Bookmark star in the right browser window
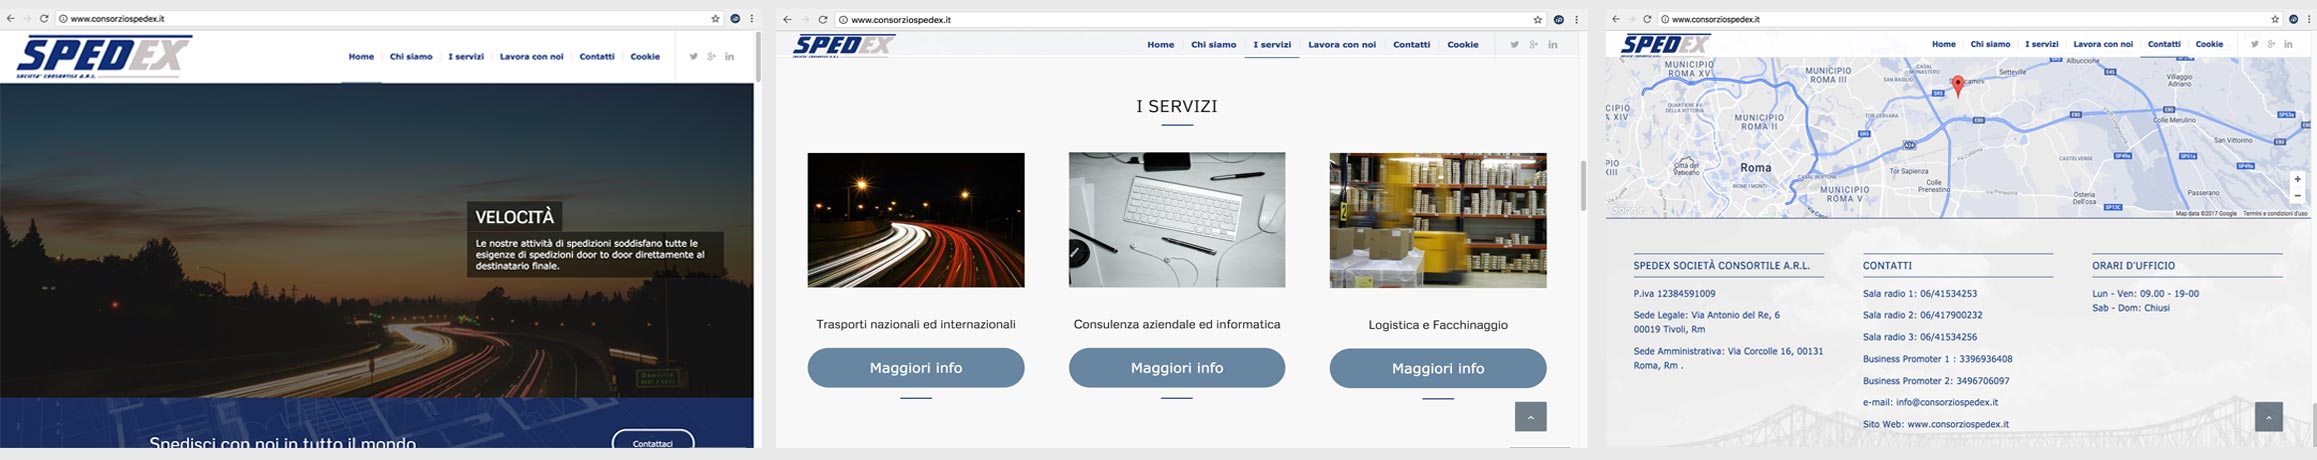The height and width of the screenshot is (460, 2317). click(x=2275, y=19)
